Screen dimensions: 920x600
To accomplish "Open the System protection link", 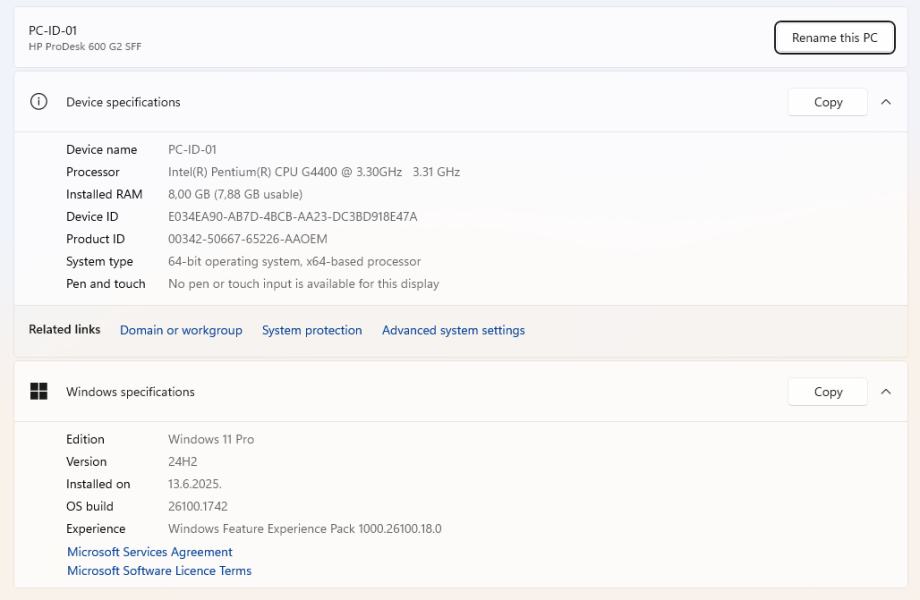I will point(312,330).
